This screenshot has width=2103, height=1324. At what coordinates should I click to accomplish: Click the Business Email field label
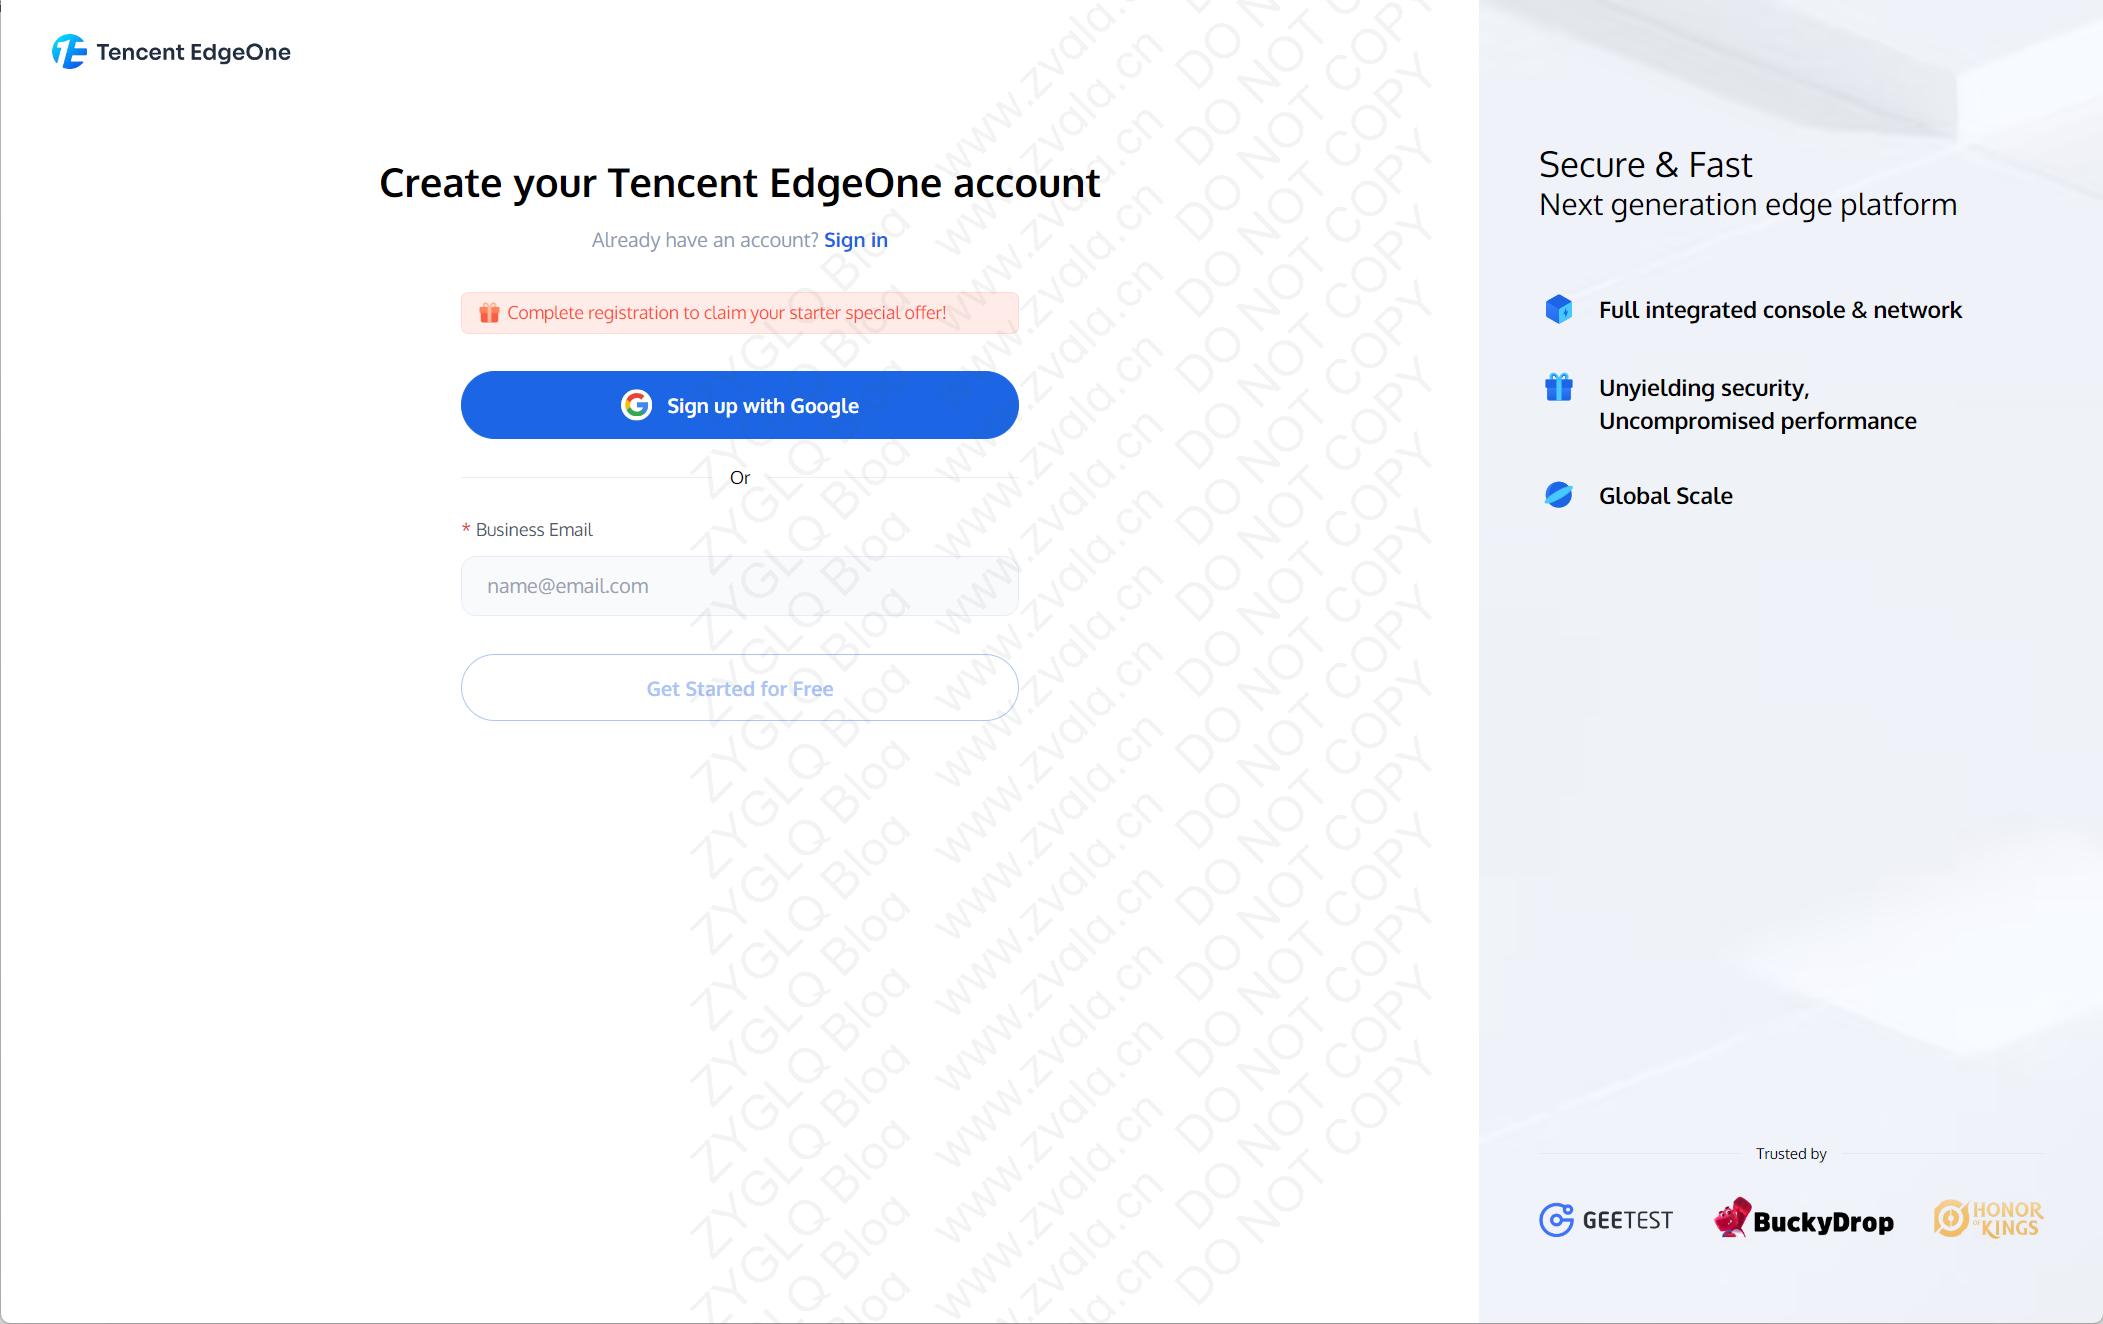534,530
